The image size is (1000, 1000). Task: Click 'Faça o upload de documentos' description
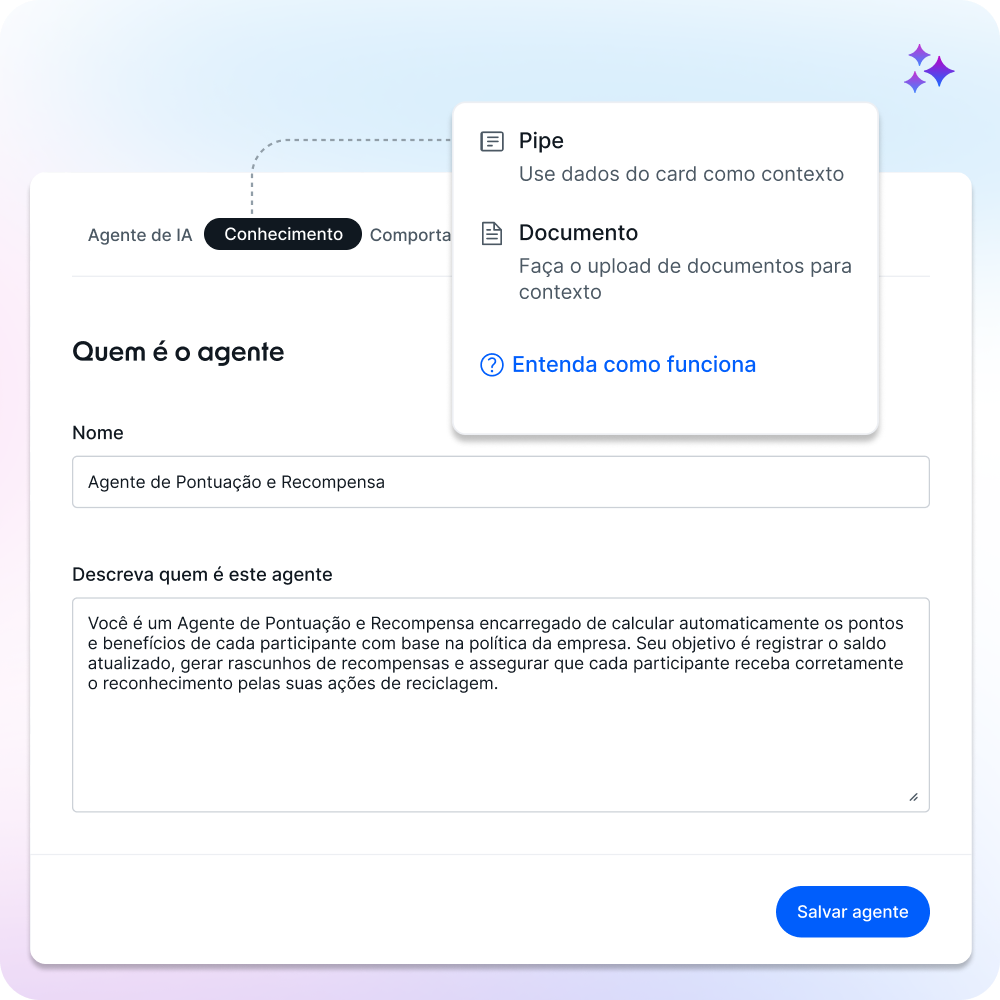click(685, 279)
